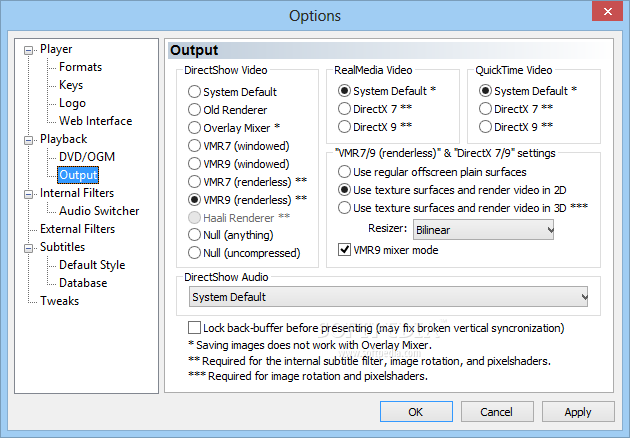
Task: Go to the Tweaks settings page
Action: 59,301
